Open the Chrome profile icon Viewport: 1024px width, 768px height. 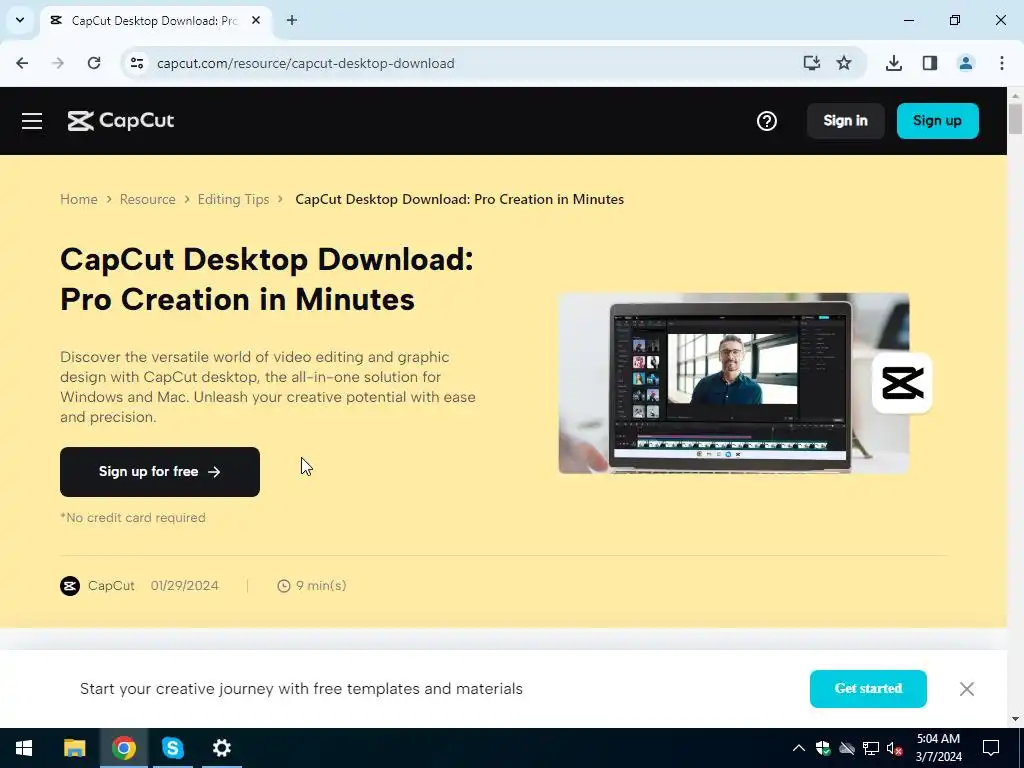(966, 63)
